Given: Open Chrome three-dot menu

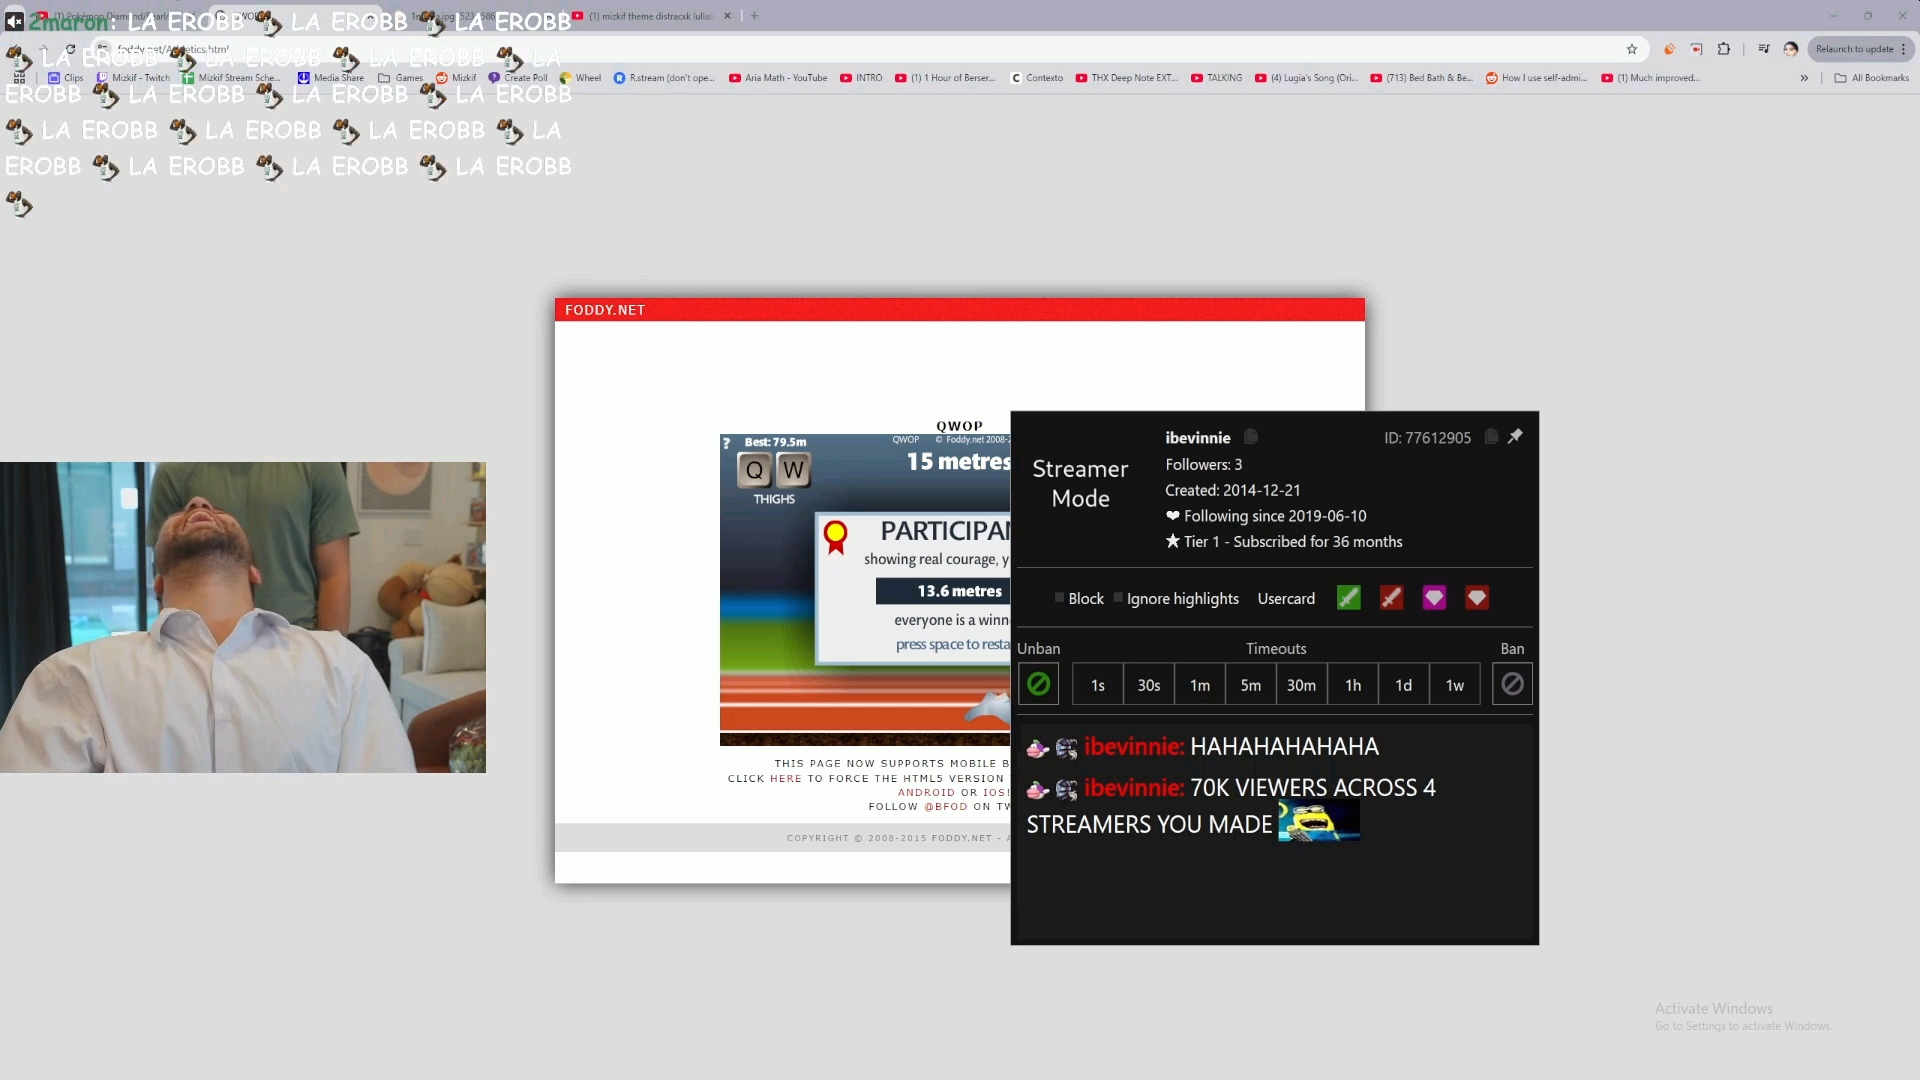Looking at the screenshot, I should pos(1904,49).
